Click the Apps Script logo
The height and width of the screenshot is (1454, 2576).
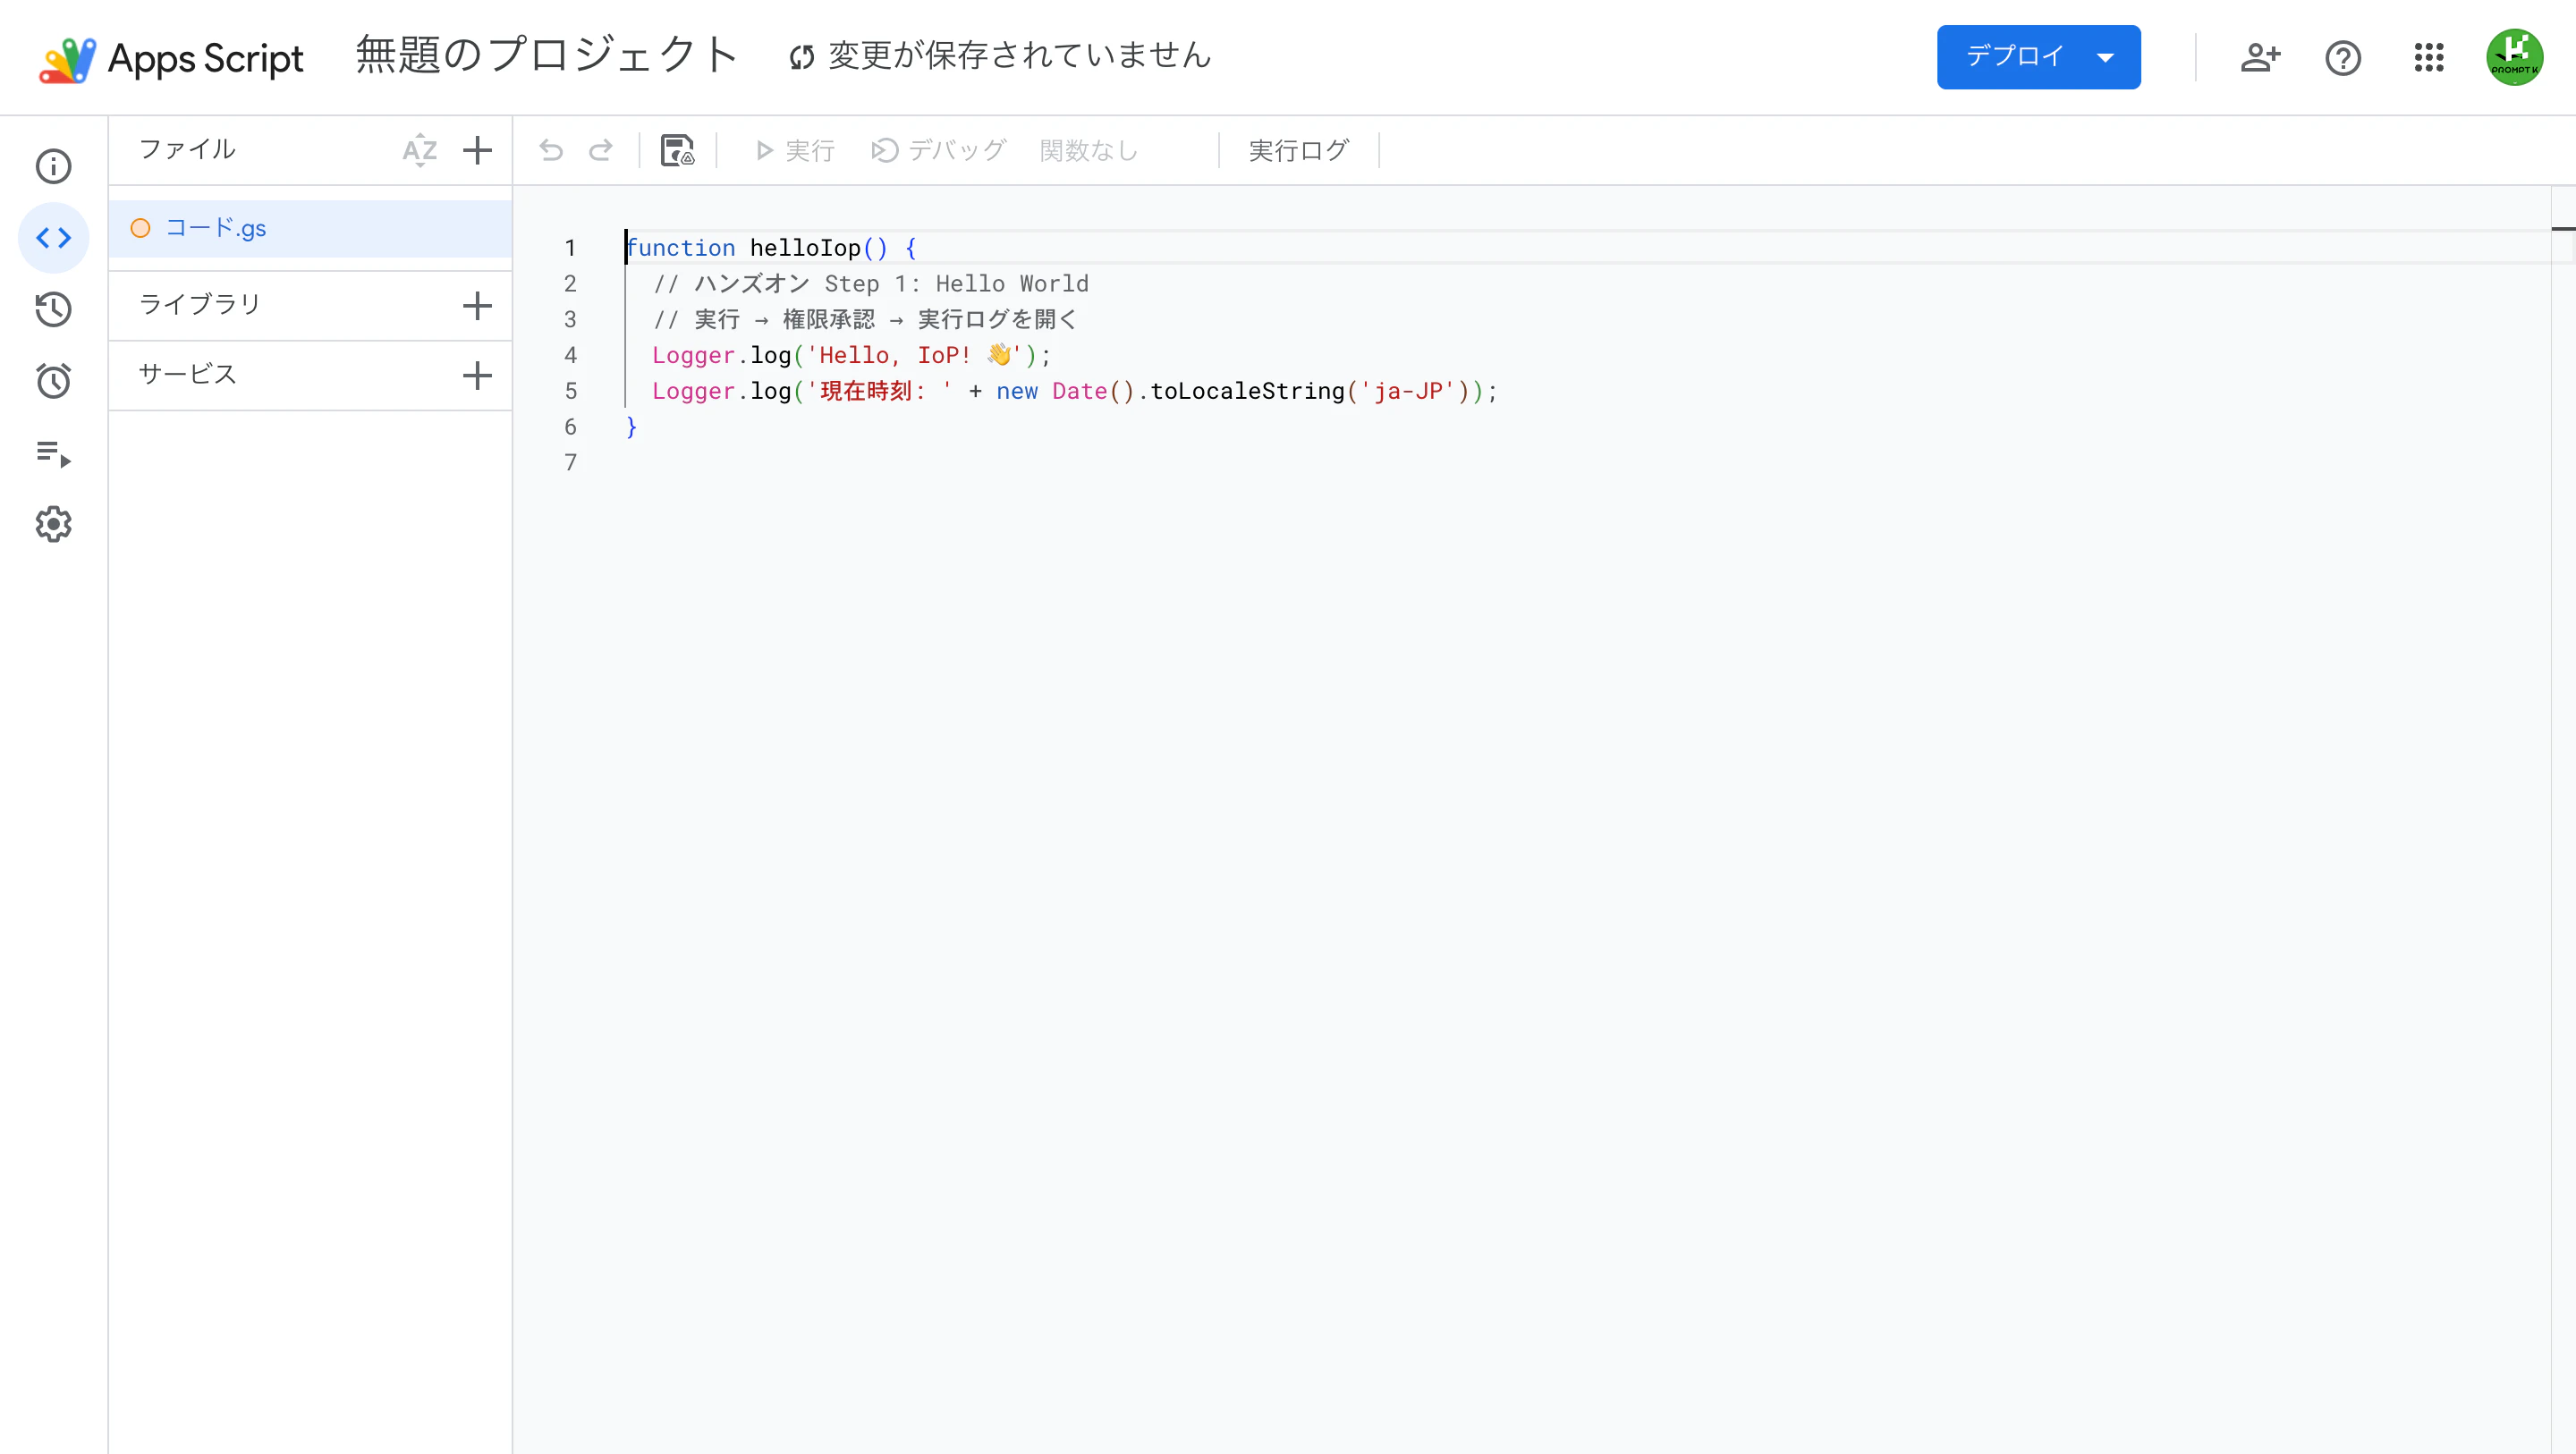[68, 59]
